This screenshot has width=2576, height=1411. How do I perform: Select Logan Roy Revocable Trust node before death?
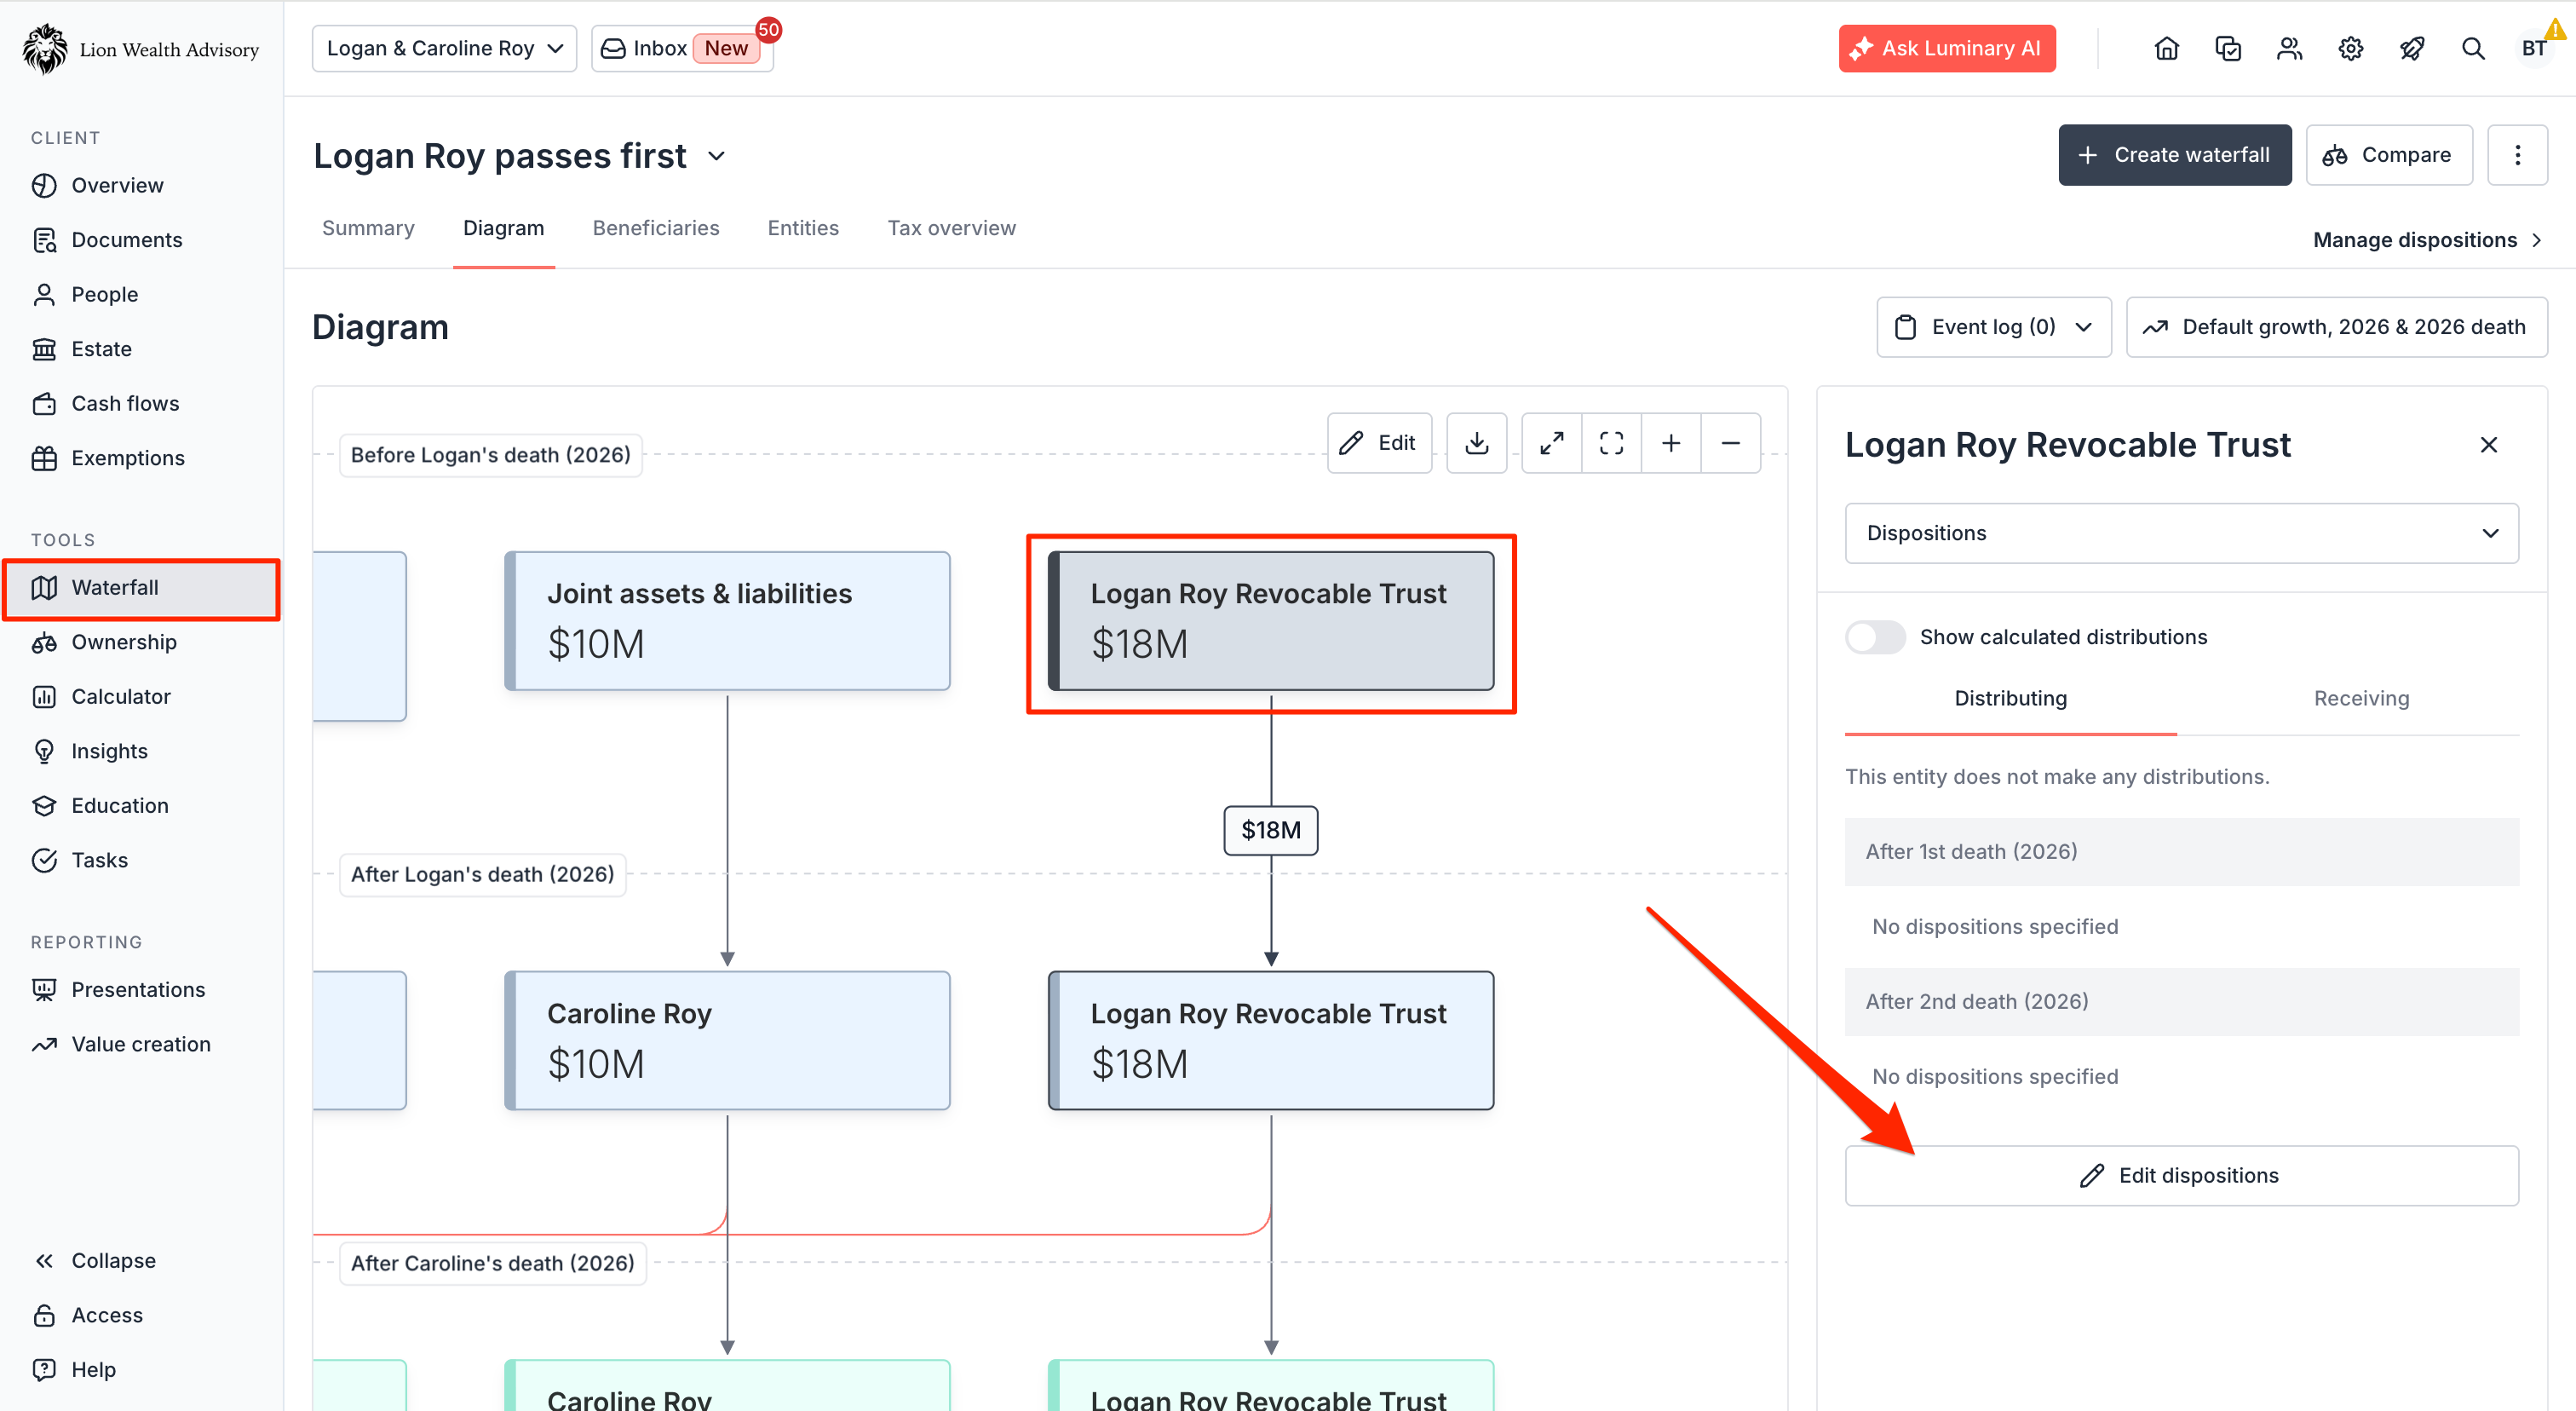pyautogui.click(x=1270, y=621)
